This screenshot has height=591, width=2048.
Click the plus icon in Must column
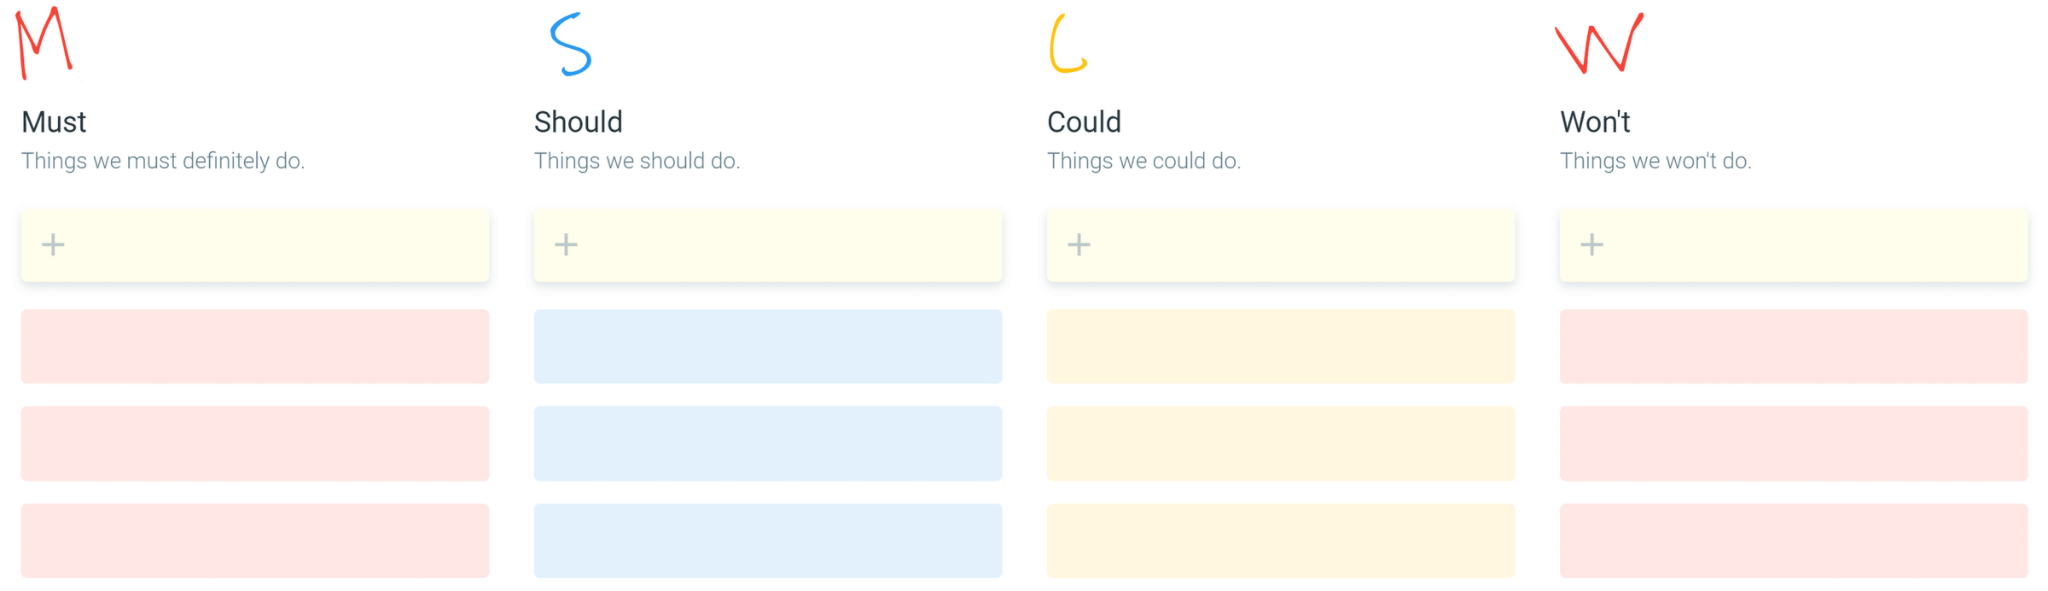(53, 245)
